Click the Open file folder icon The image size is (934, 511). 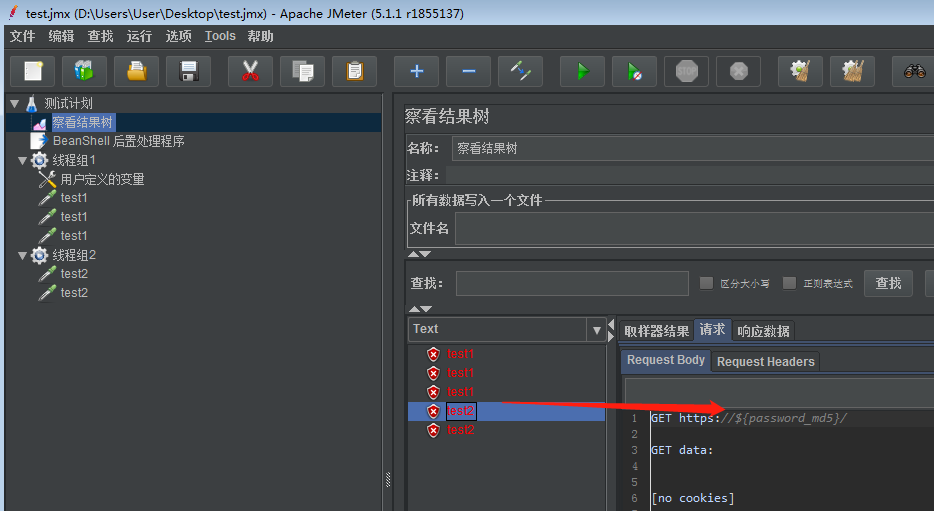click(x=136, y=71)
